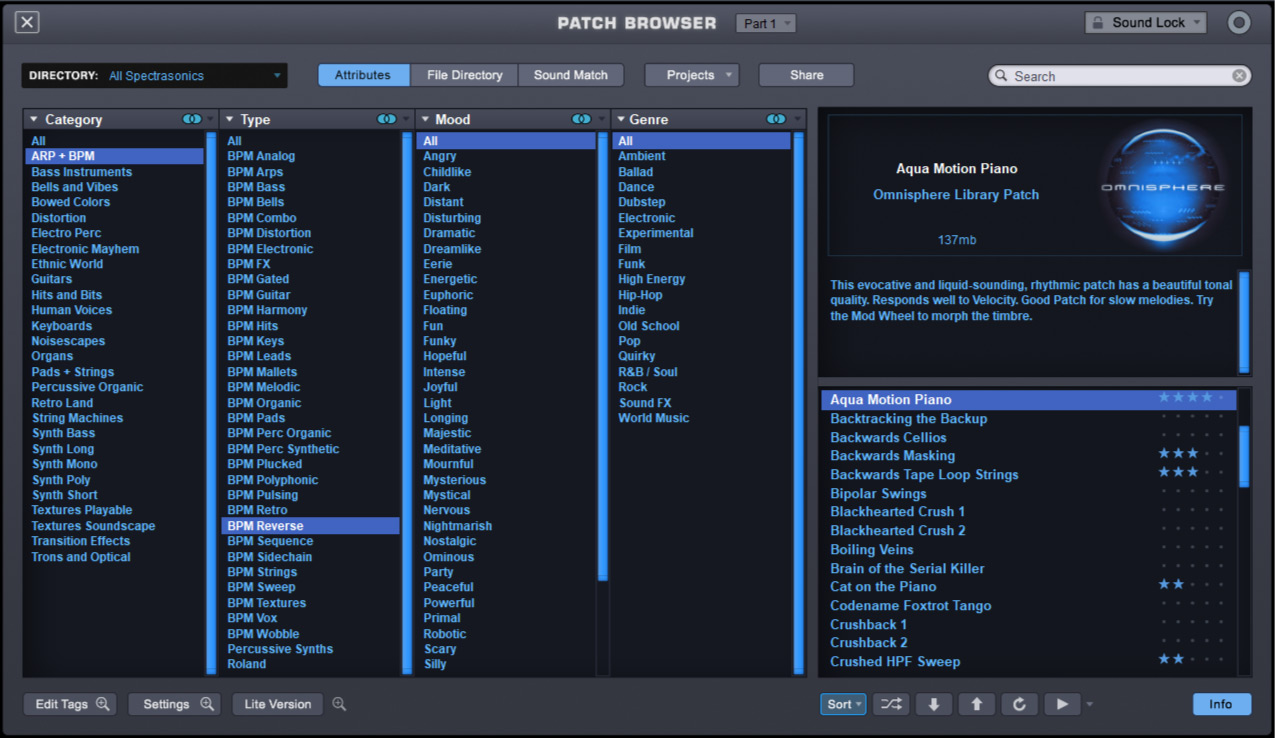The image size is (1275, 738).
Task: Open the Directory dropdown
Action: coord(155,76)
